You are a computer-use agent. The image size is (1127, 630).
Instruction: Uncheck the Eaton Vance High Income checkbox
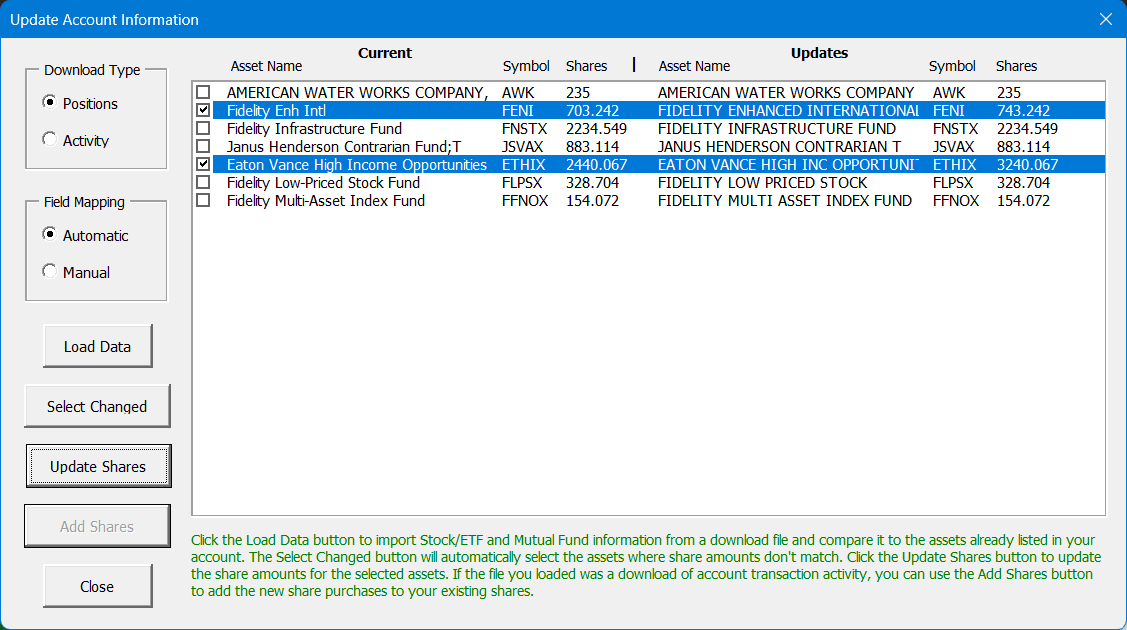click(x=203, y=165)
